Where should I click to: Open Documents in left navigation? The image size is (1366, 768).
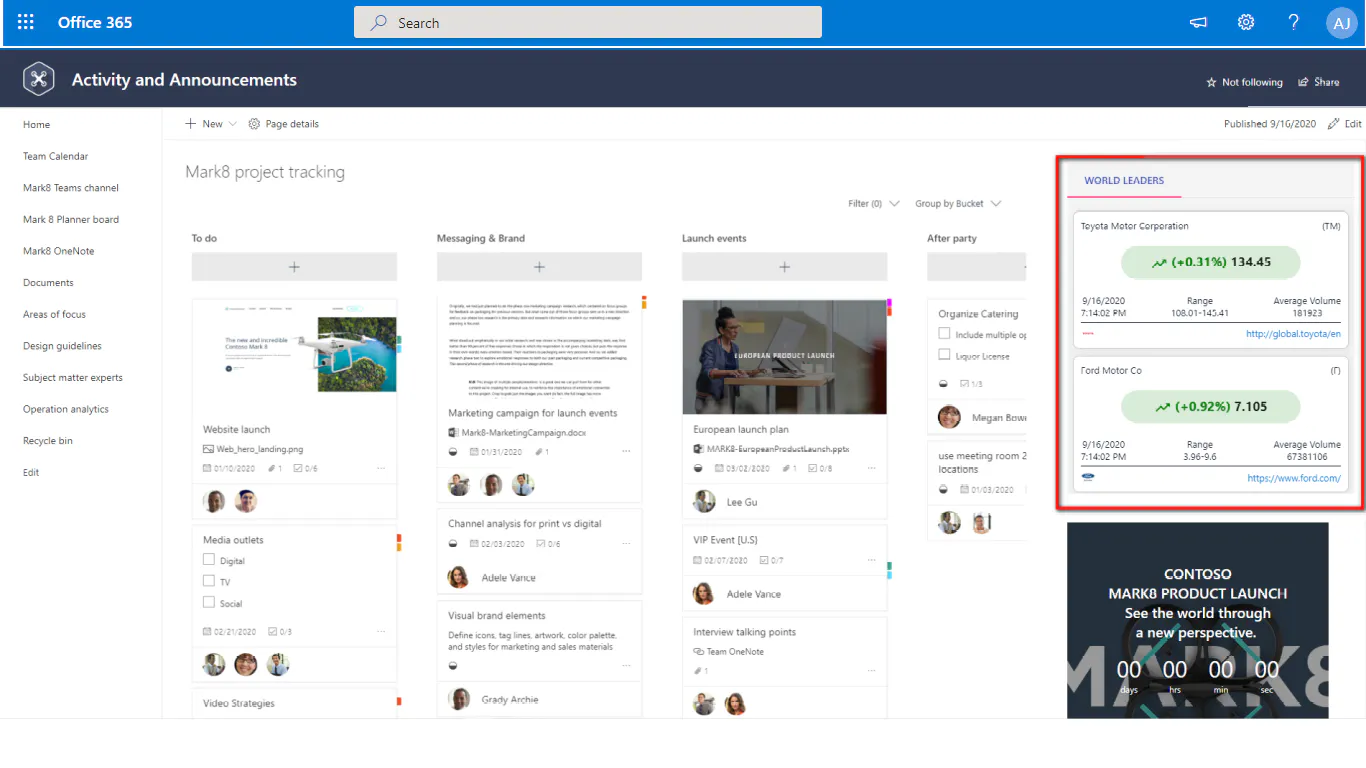48,283
